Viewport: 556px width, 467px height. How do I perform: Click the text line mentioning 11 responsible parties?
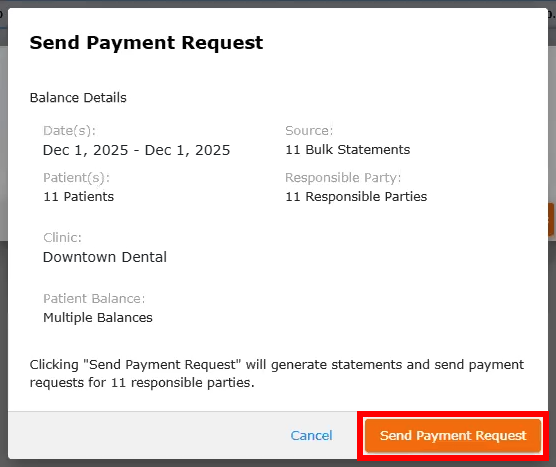142,383
